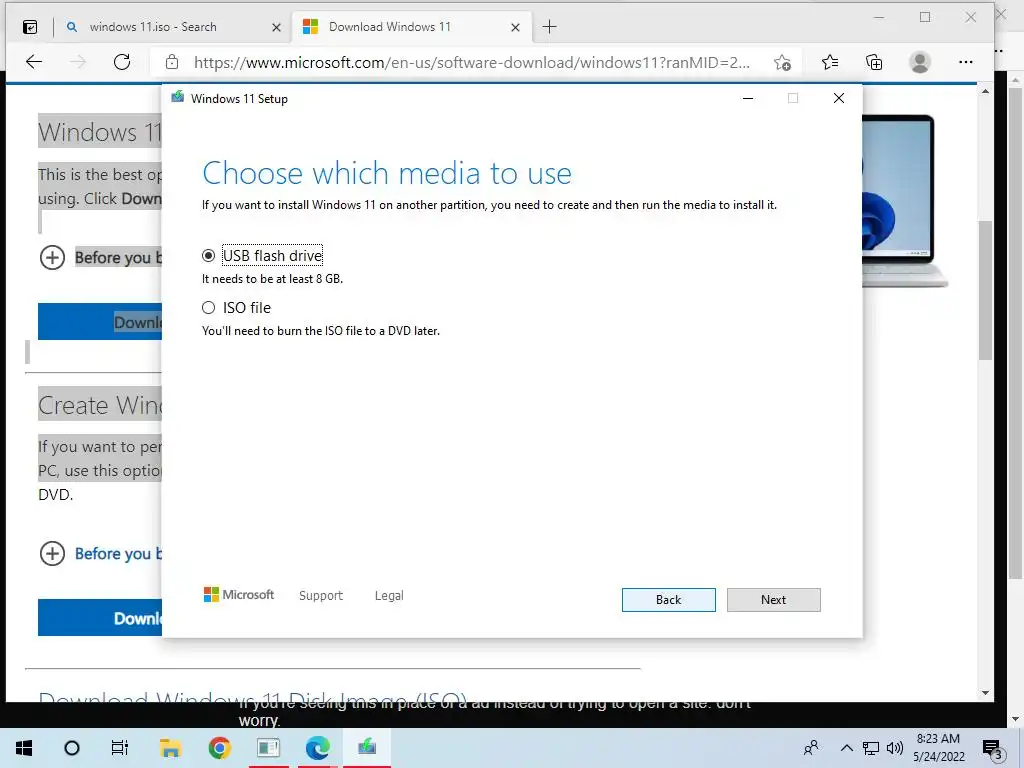Open the notification center icon
Image resolution: width=1024 pixels, height=768 pixels.
tap(991, 748)
